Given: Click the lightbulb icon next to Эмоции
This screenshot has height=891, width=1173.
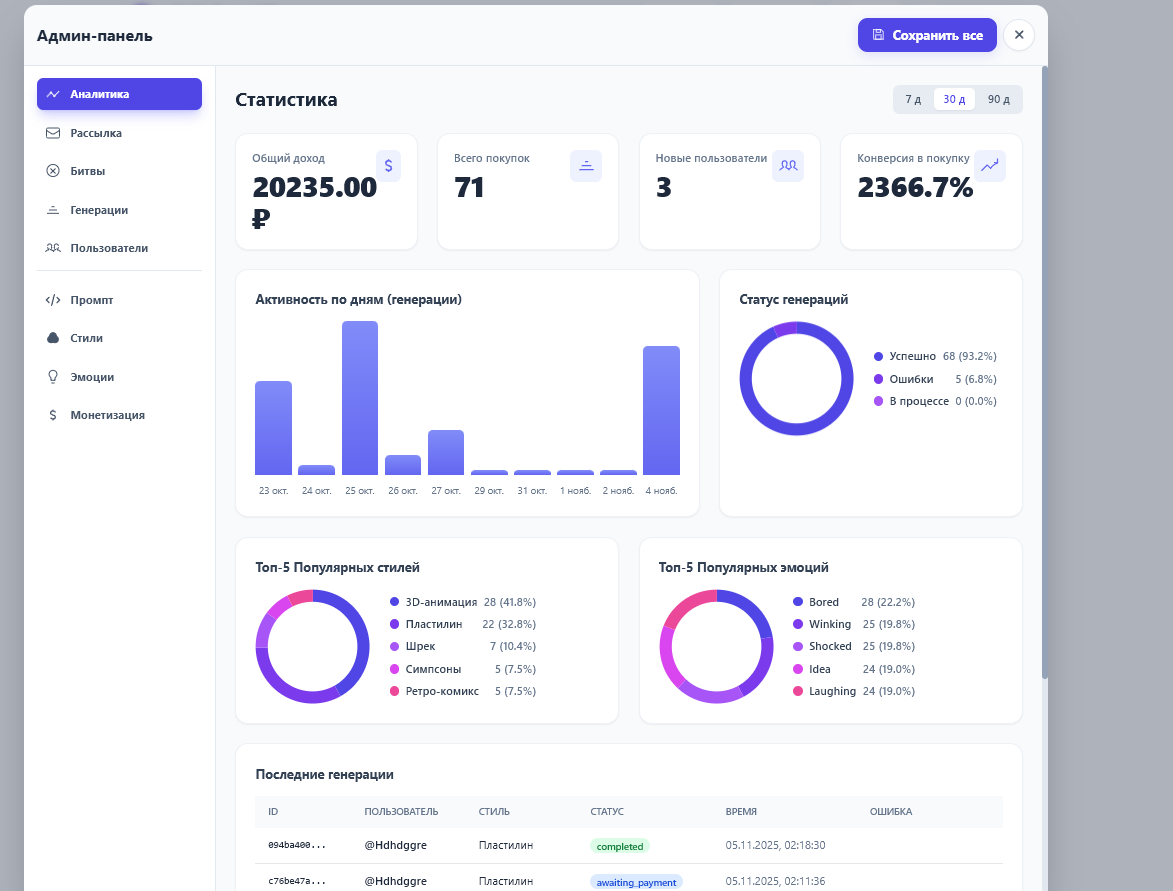Looking at the screenshot, I should coord(53,377).
